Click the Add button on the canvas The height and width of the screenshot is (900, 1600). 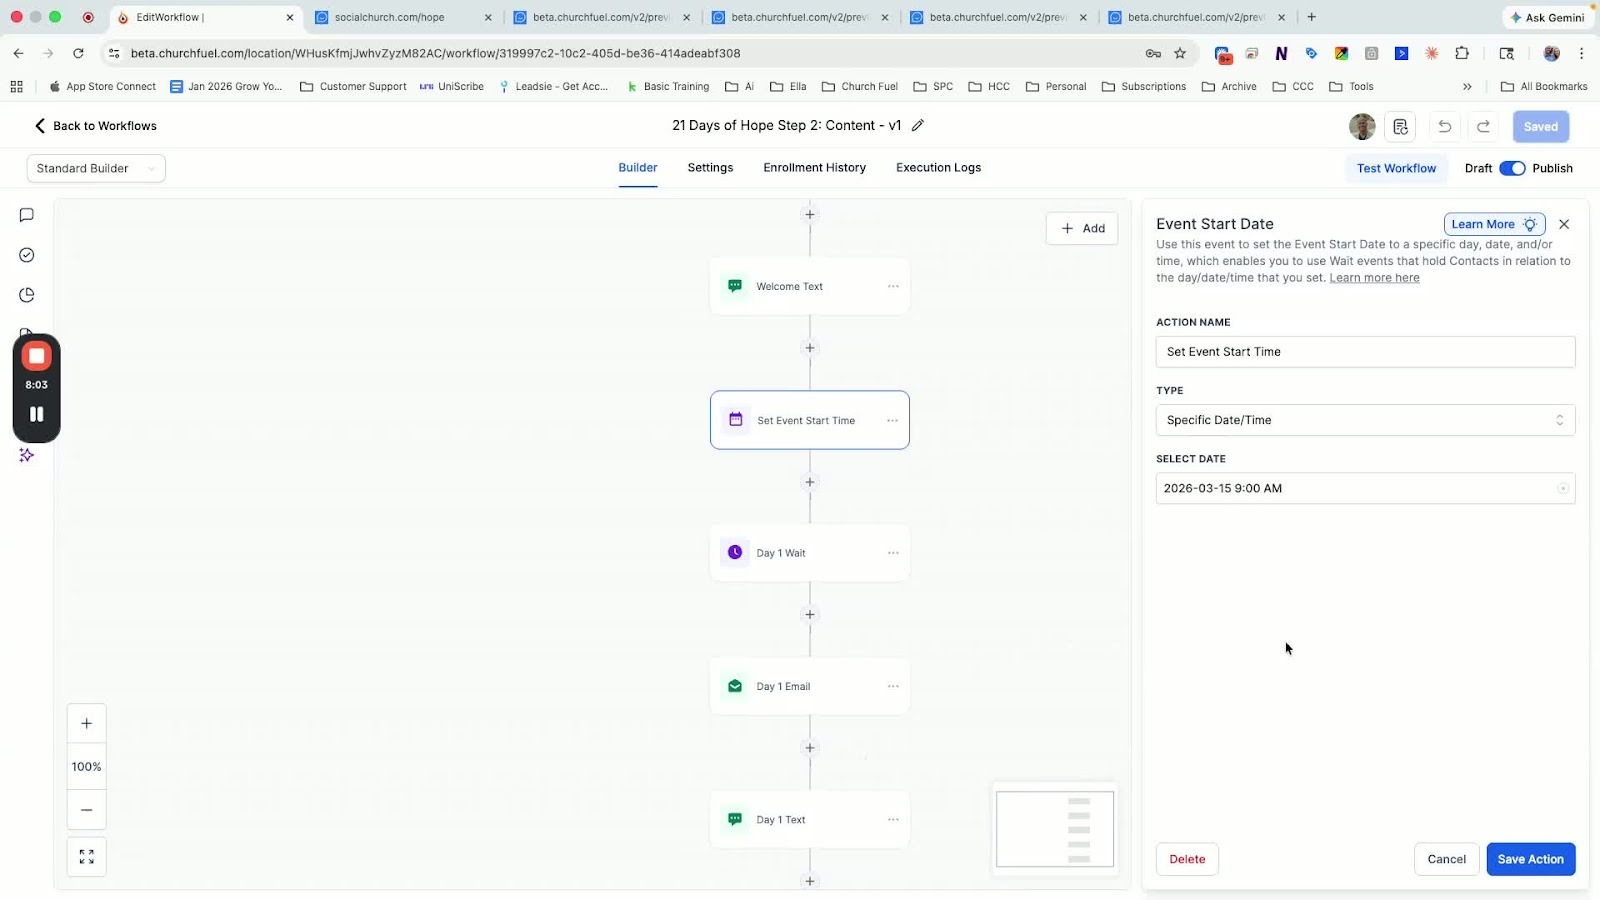coord(1082,228)
